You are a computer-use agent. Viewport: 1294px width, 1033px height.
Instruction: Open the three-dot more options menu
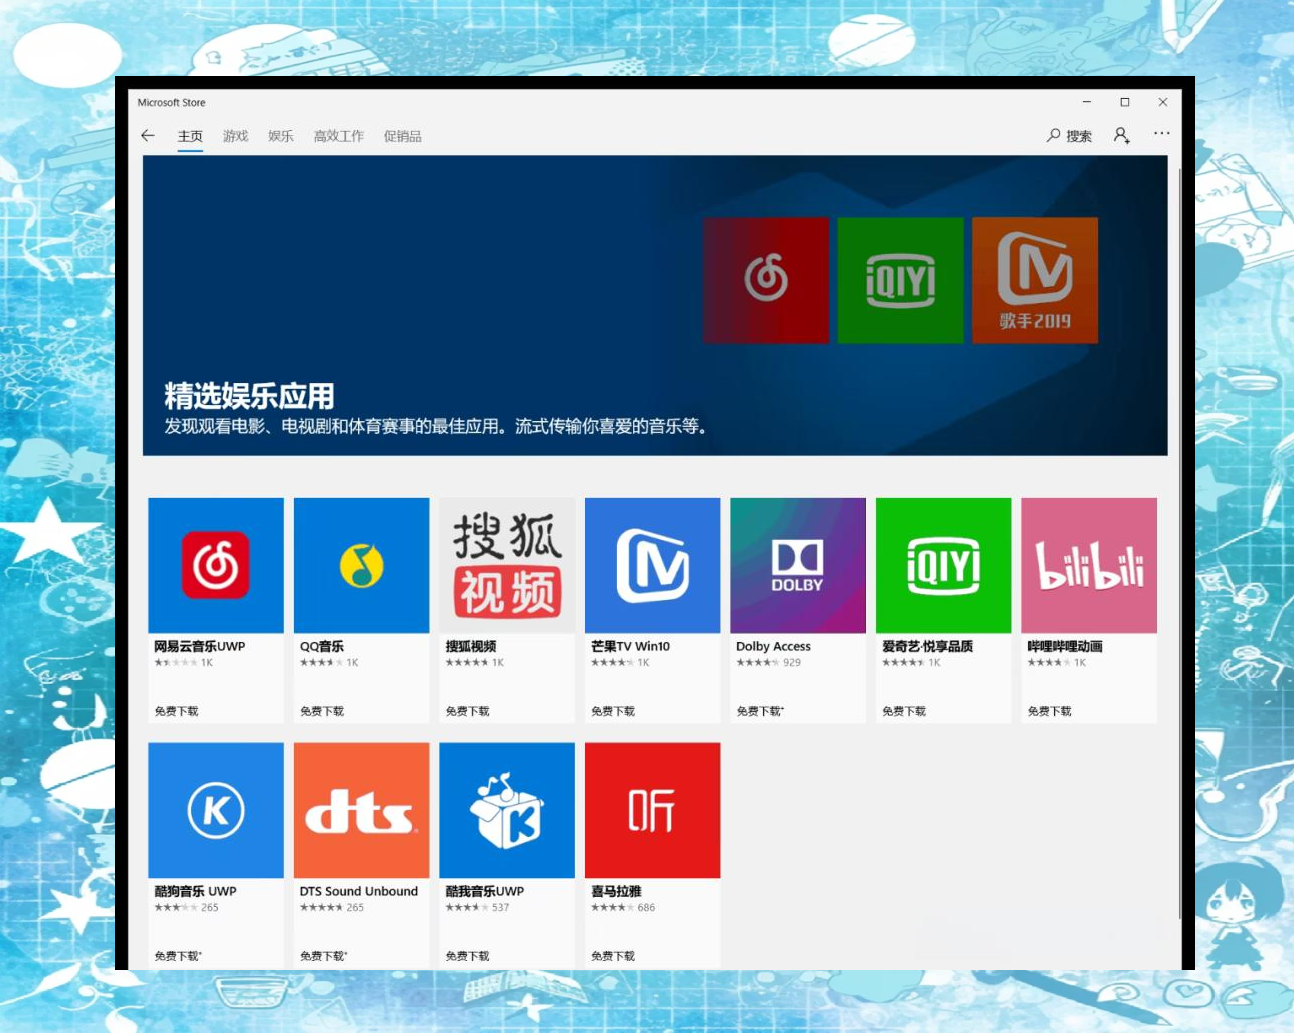(x=1161, y=133)
